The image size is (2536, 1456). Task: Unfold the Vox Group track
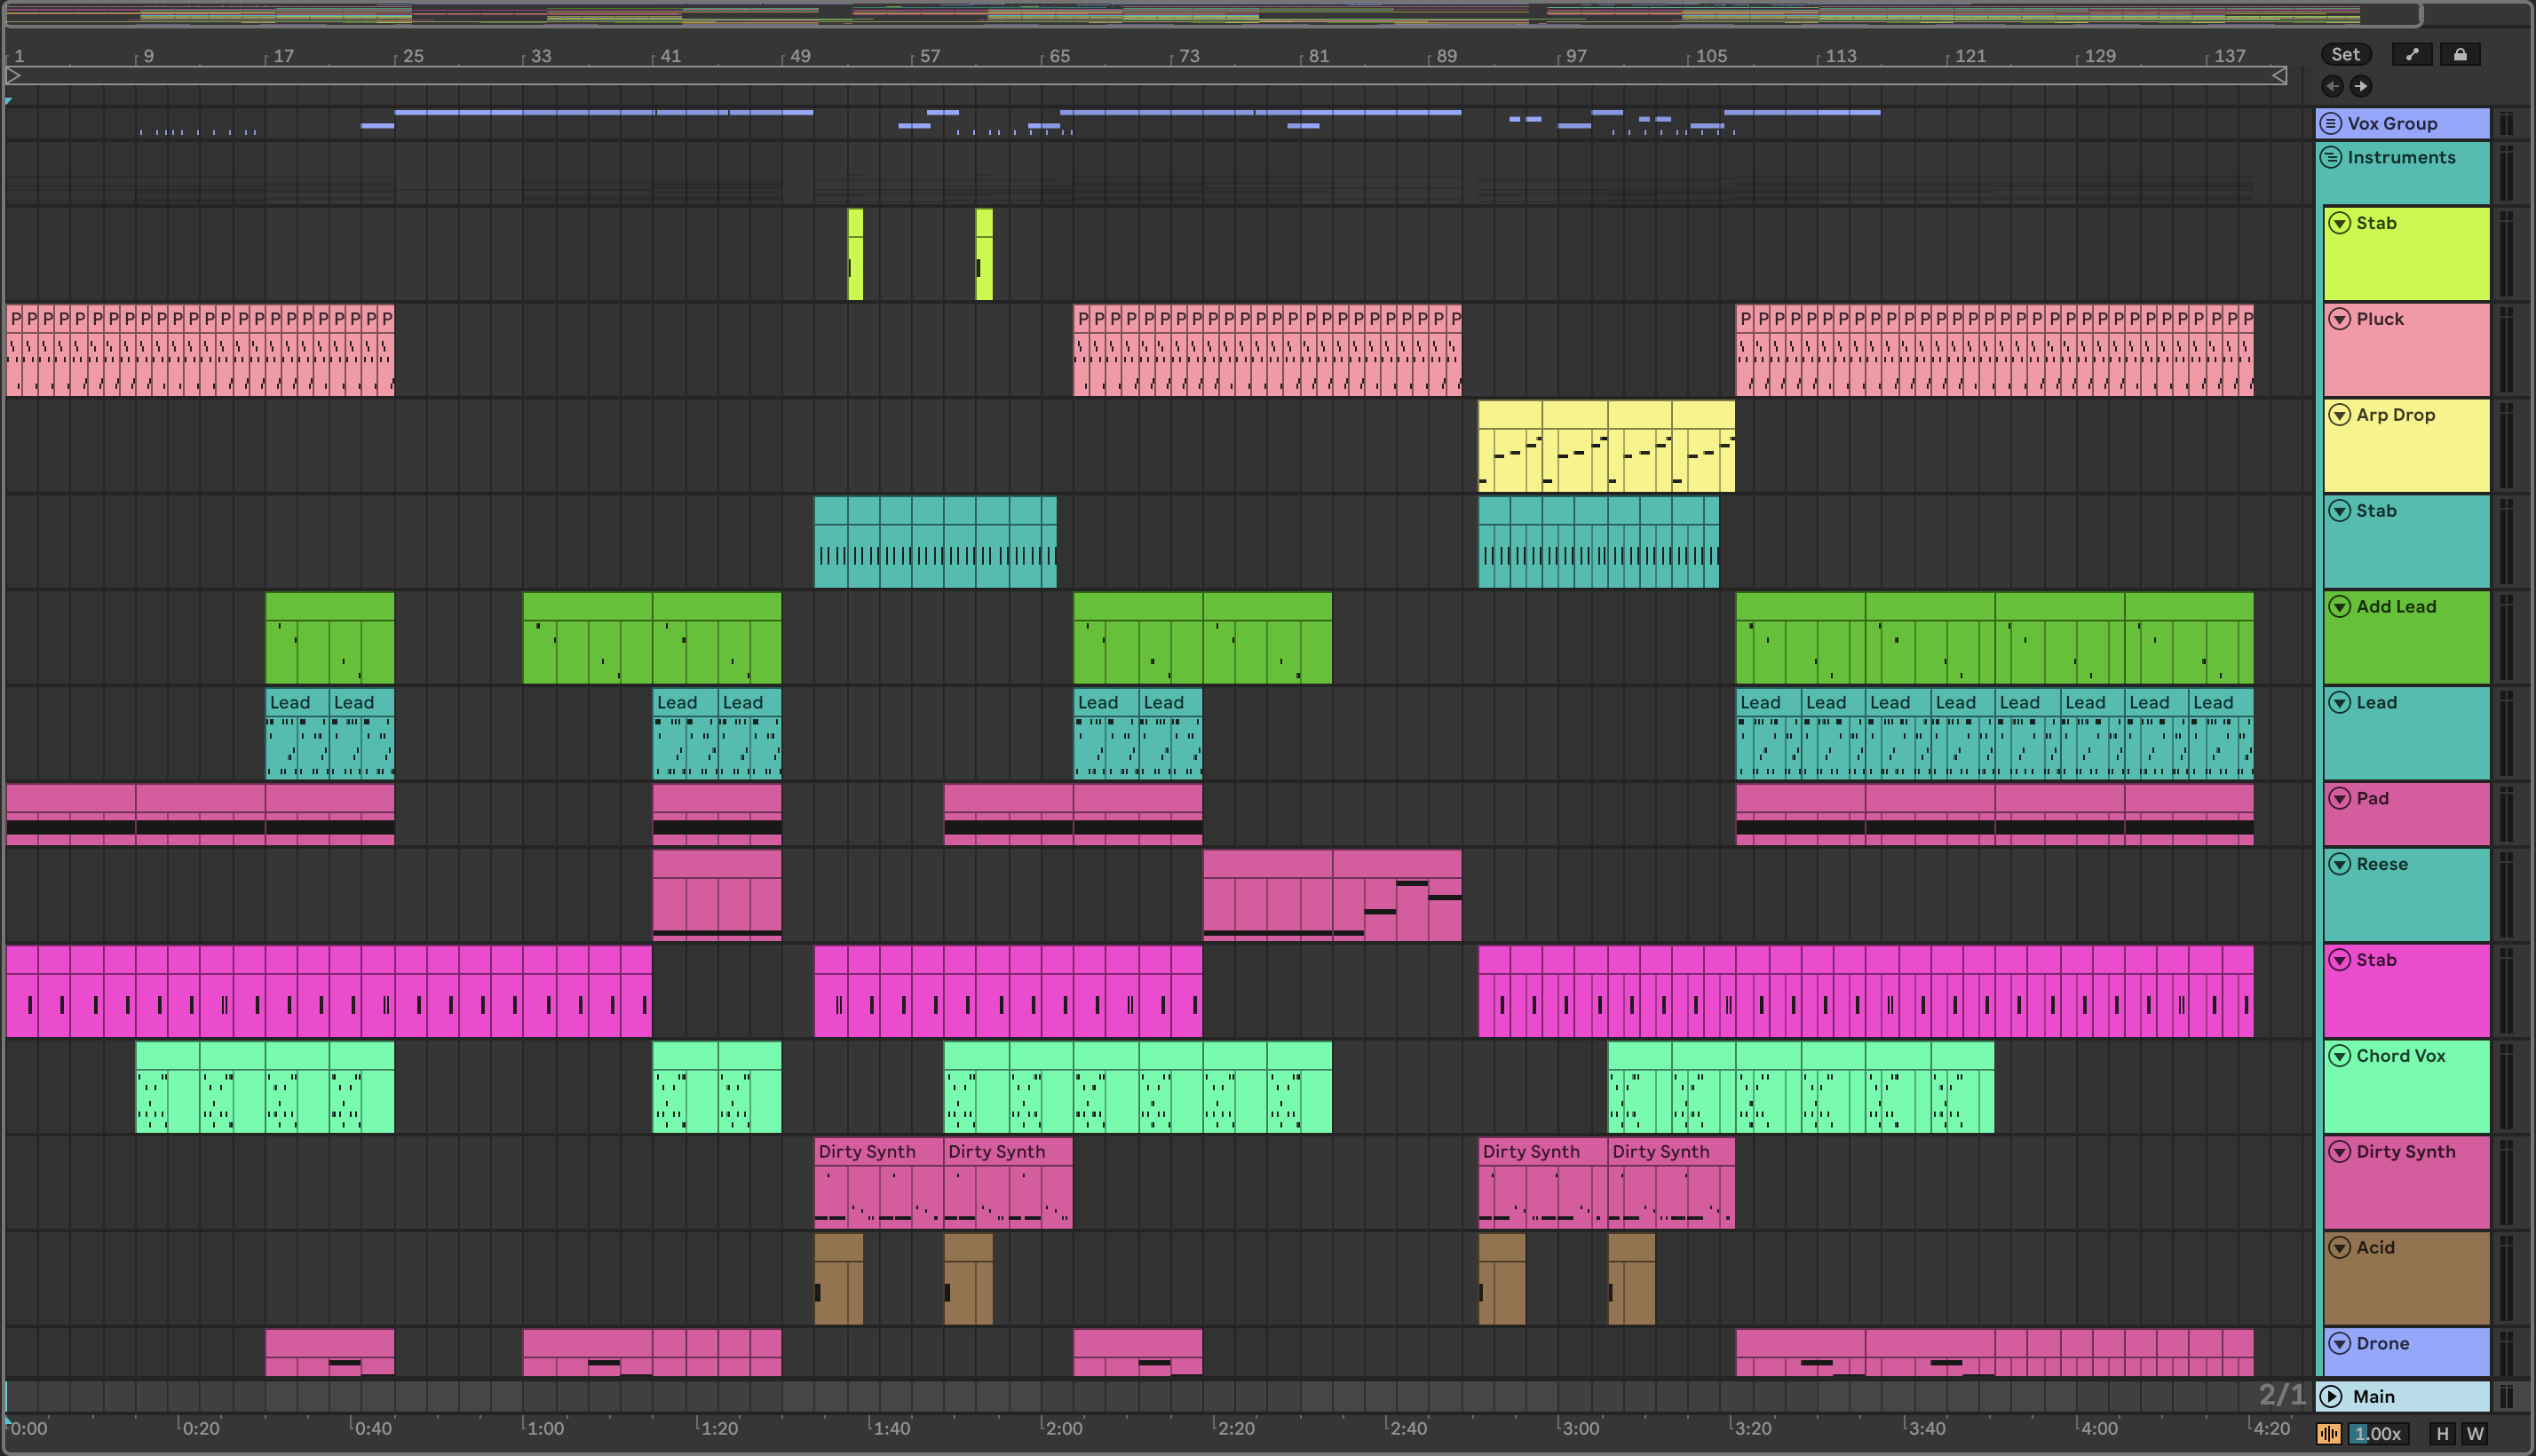point(2331,123)
